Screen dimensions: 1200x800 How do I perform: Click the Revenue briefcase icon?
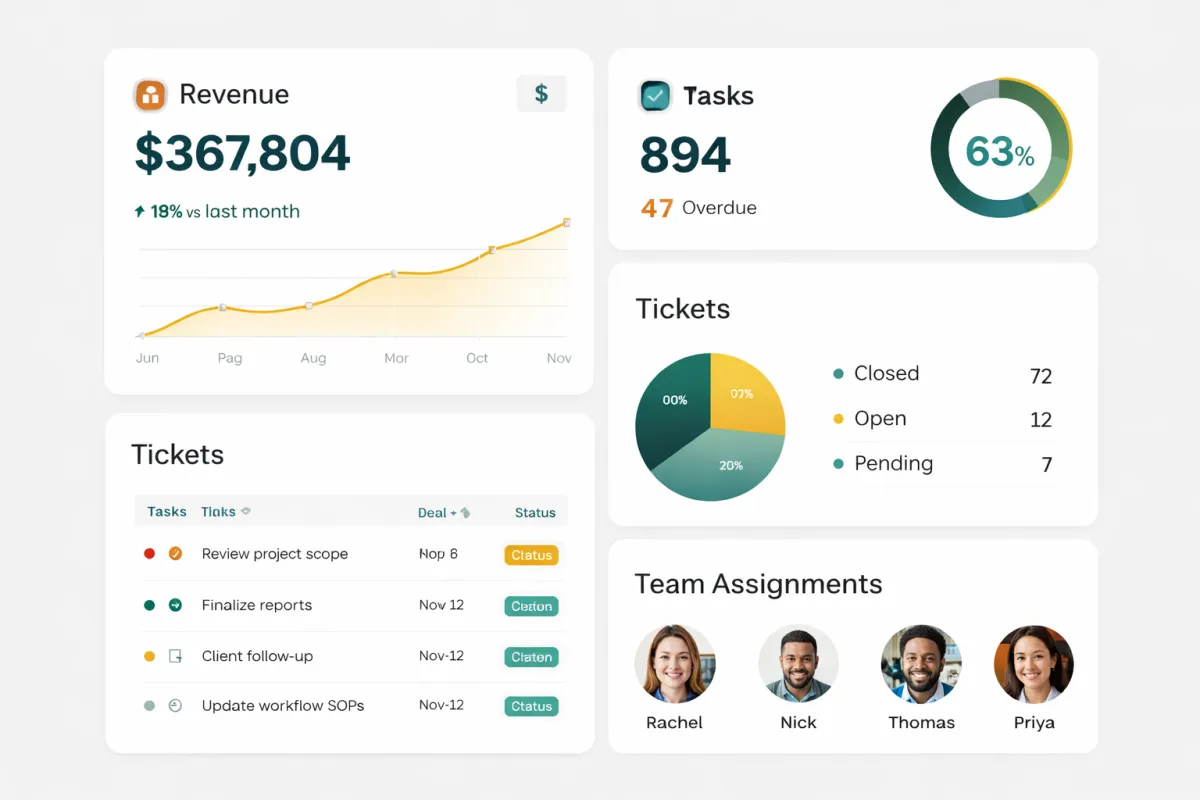150,94
